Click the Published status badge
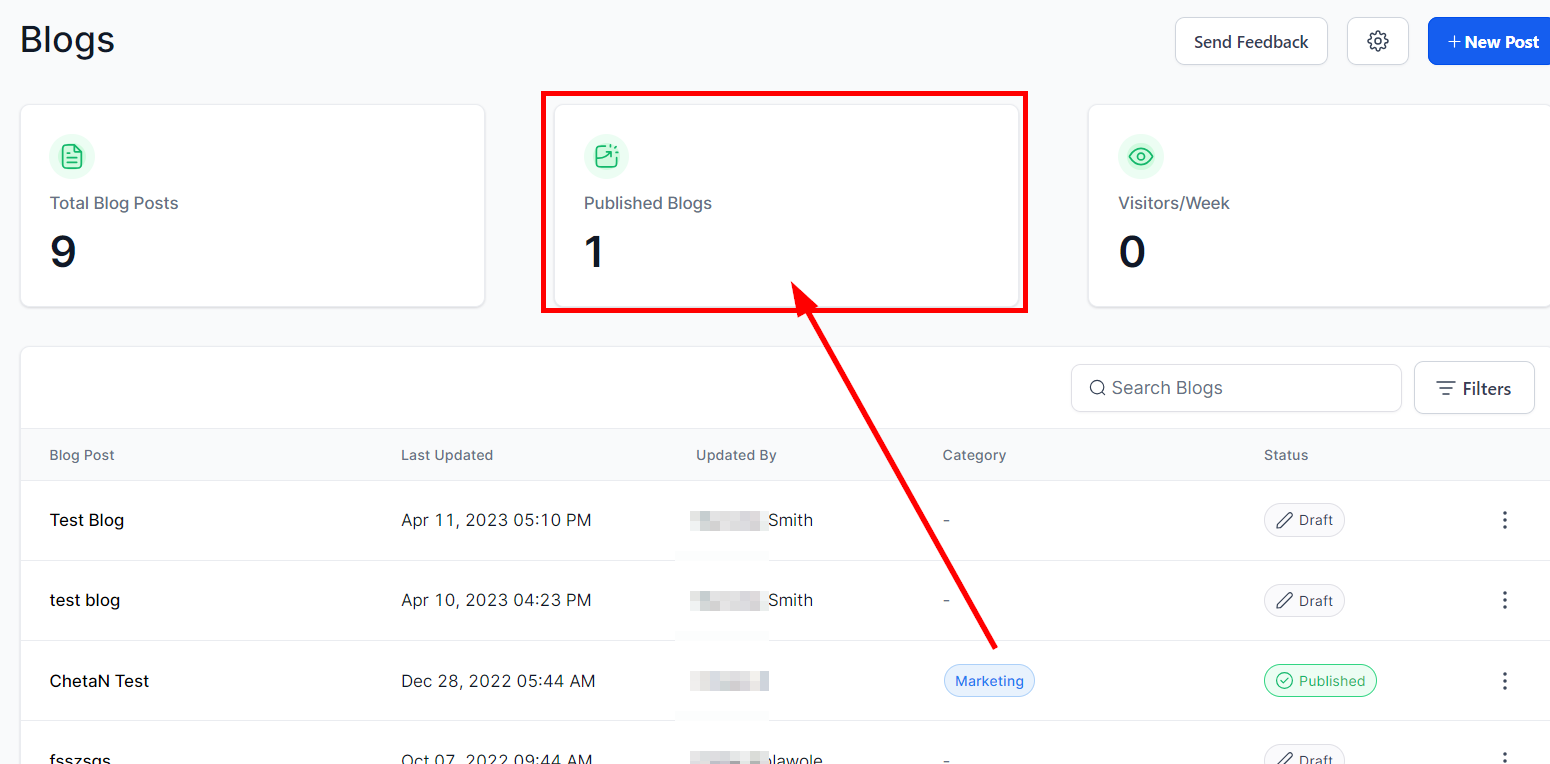1550x764 pixels. (x=1320, y=681)
